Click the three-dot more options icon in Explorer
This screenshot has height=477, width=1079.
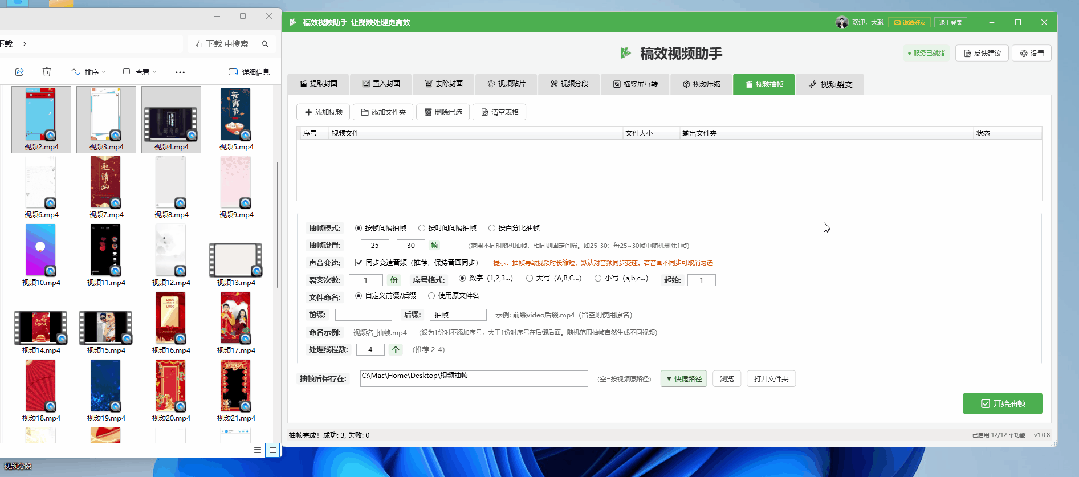pyautogui.click(x=180, y=72)
